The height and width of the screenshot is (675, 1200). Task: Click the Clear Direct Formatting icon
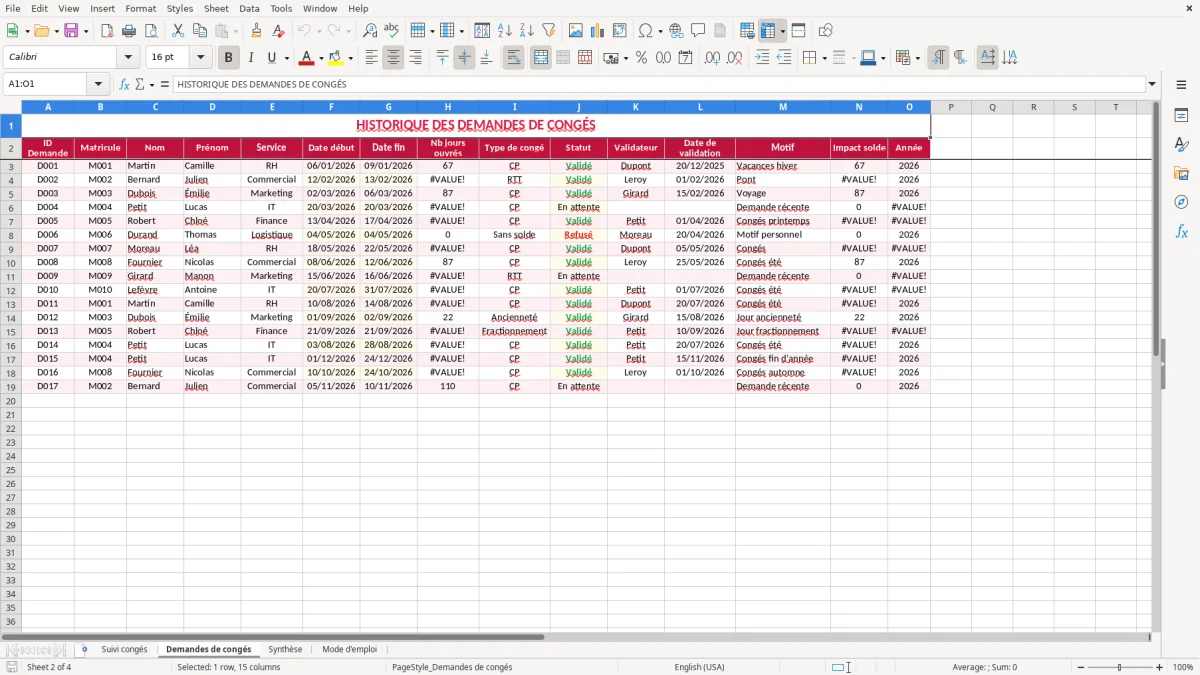[x=278, y=31]
